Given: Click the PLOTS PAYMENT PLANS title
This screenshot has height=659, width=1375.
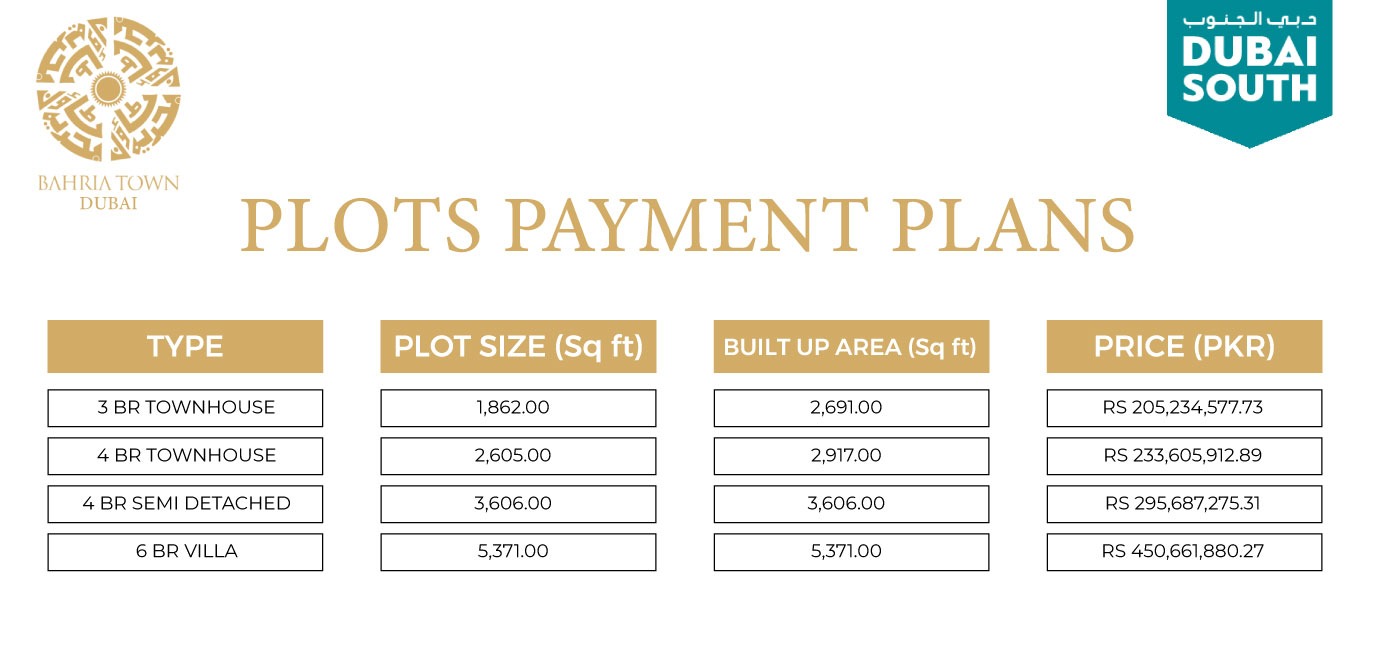Looking at the screenshot, I should (688, 224).
